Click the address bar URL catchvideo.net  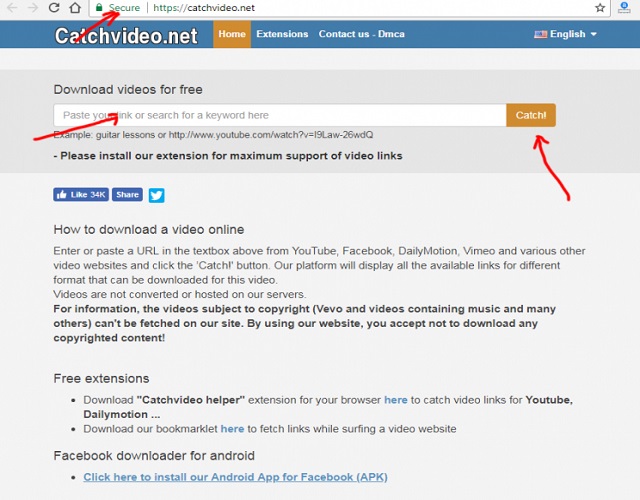[205, 8]
